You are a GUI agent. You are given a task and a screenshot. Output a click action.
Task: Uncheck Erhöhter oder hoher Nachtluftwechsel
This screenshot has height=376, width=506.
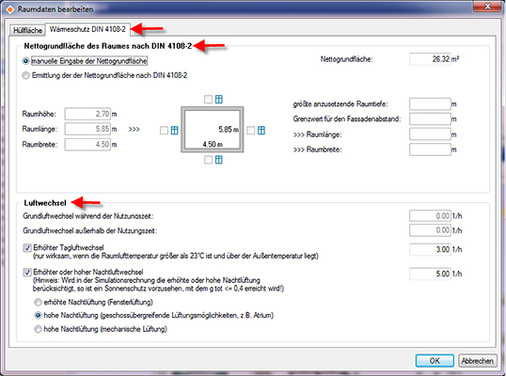pyautogui.click(x=27, y=272)
